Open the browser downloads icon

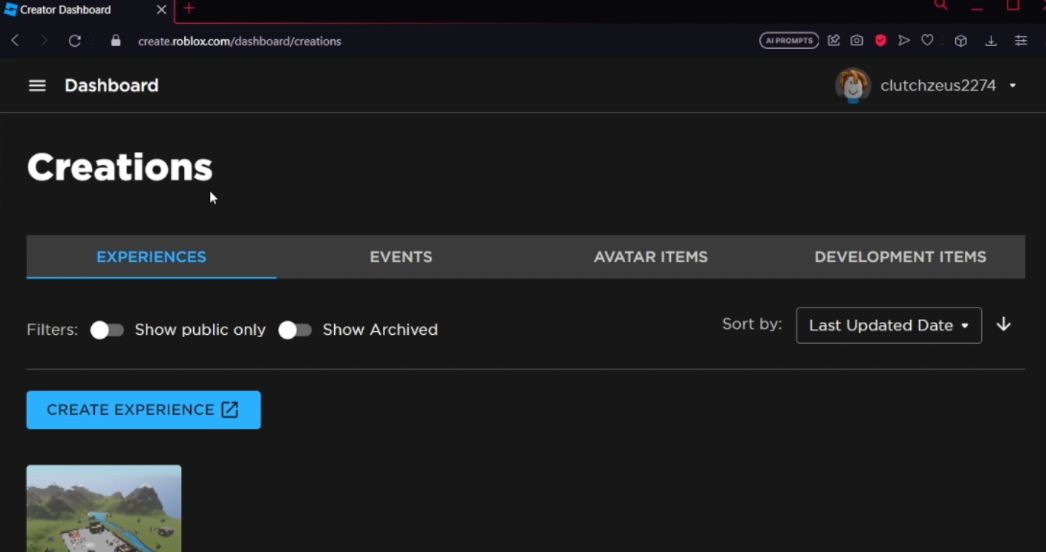click(x=991, y=41)
